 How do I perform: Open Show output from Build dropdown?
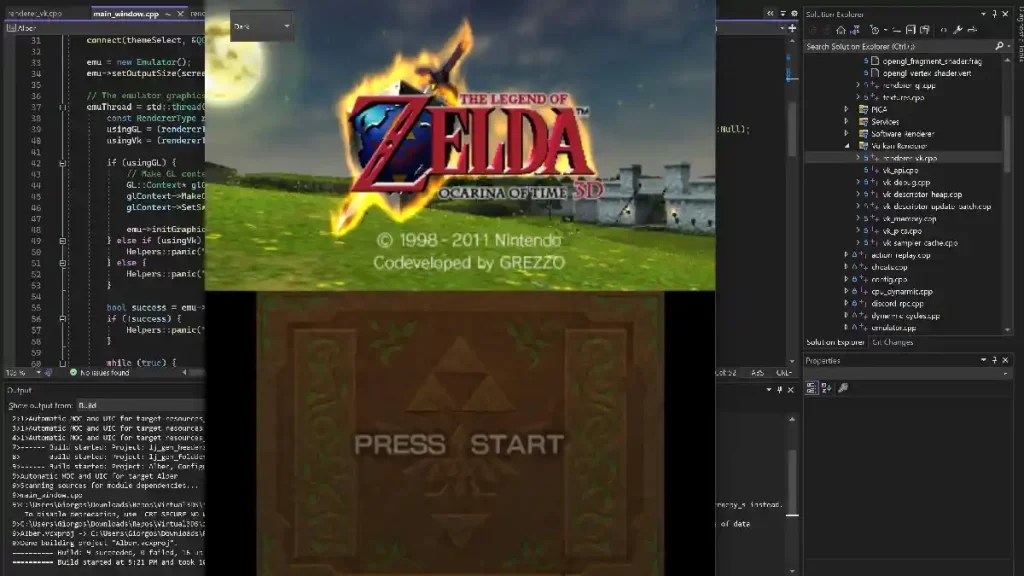140,406
